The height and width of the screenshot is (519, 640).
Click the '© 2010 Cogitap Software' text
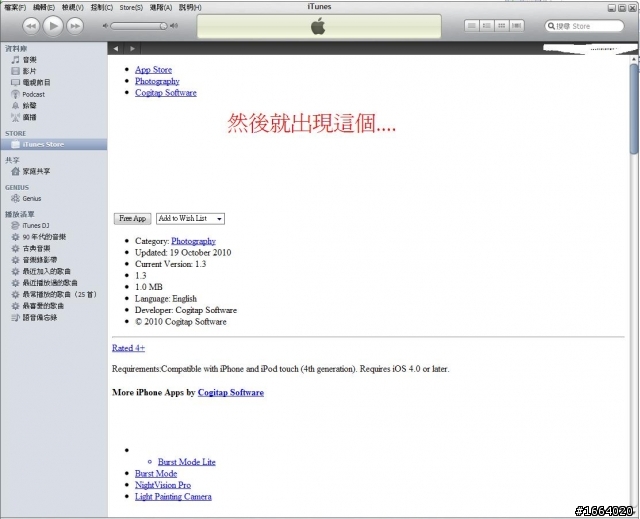click(x=180, y=322)
